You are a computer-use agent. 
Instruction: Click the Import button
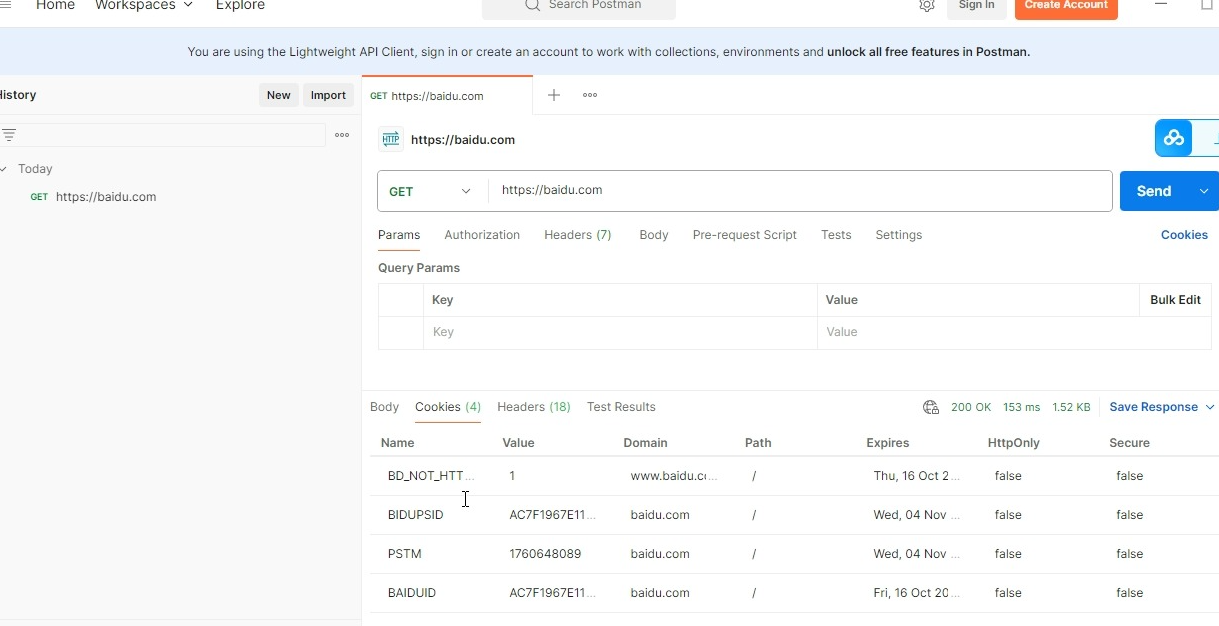tap(328, 95)
